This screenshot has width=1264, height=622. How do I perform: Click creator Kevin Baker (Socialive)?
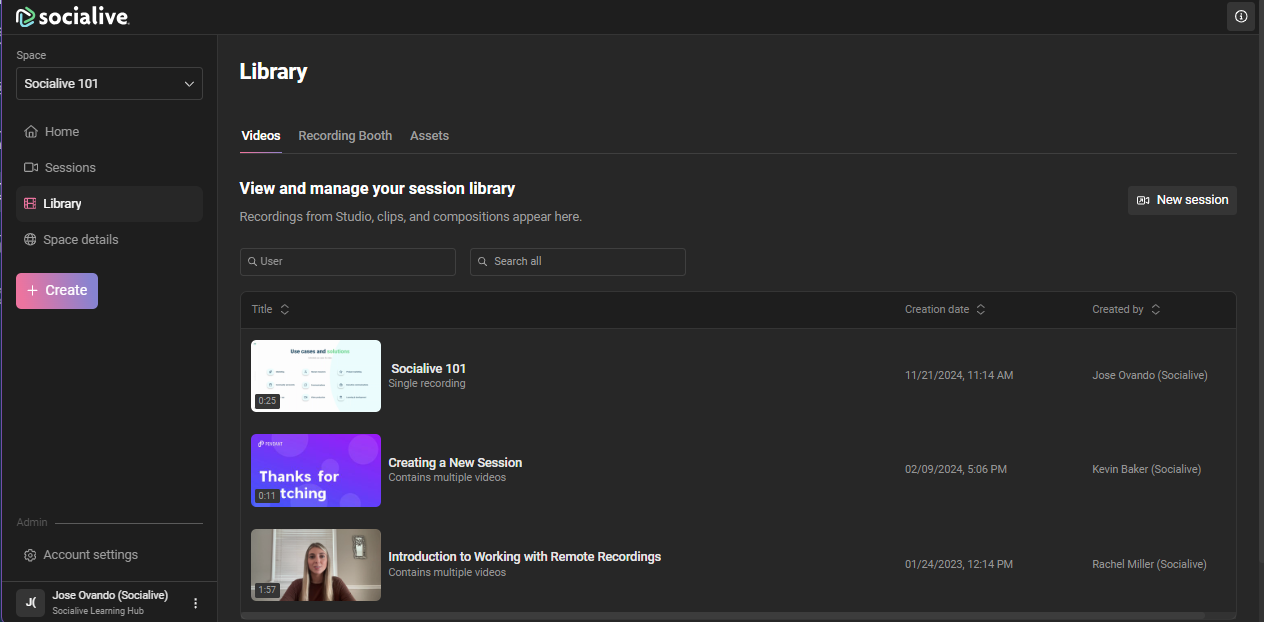(x=1147, y=470)
